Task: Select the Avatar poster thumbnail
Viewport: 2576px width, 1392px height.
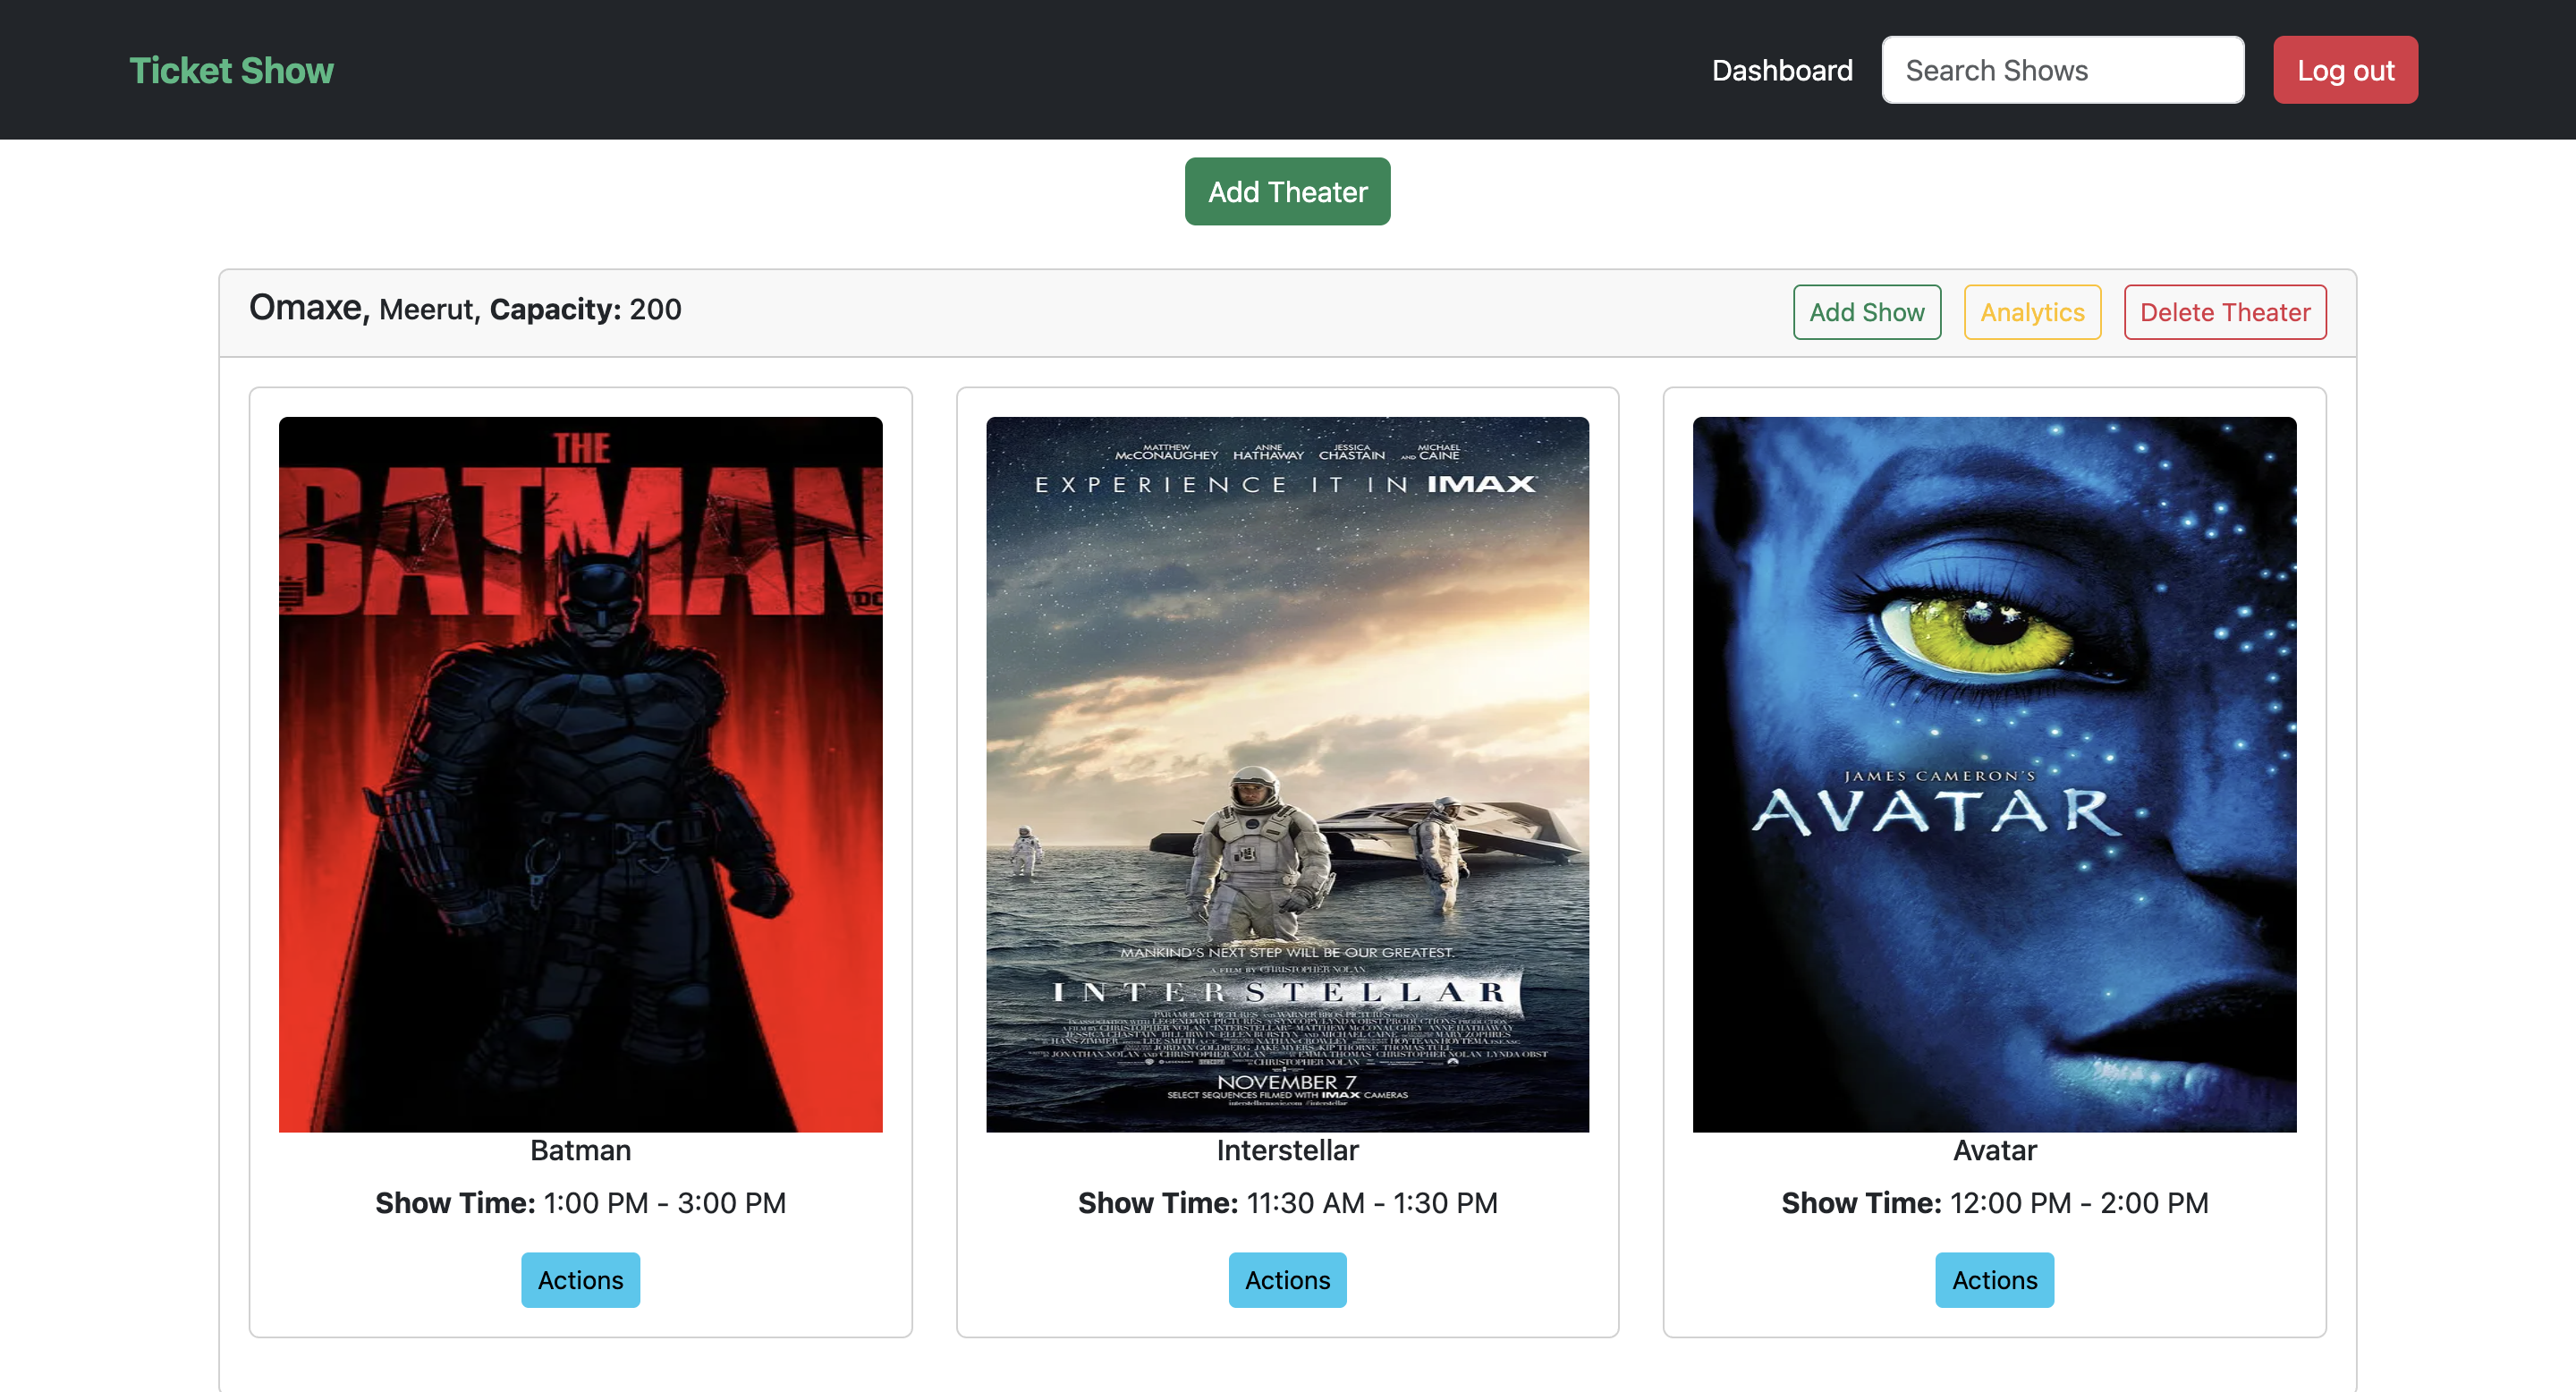Action: (x=1994, y=773)
